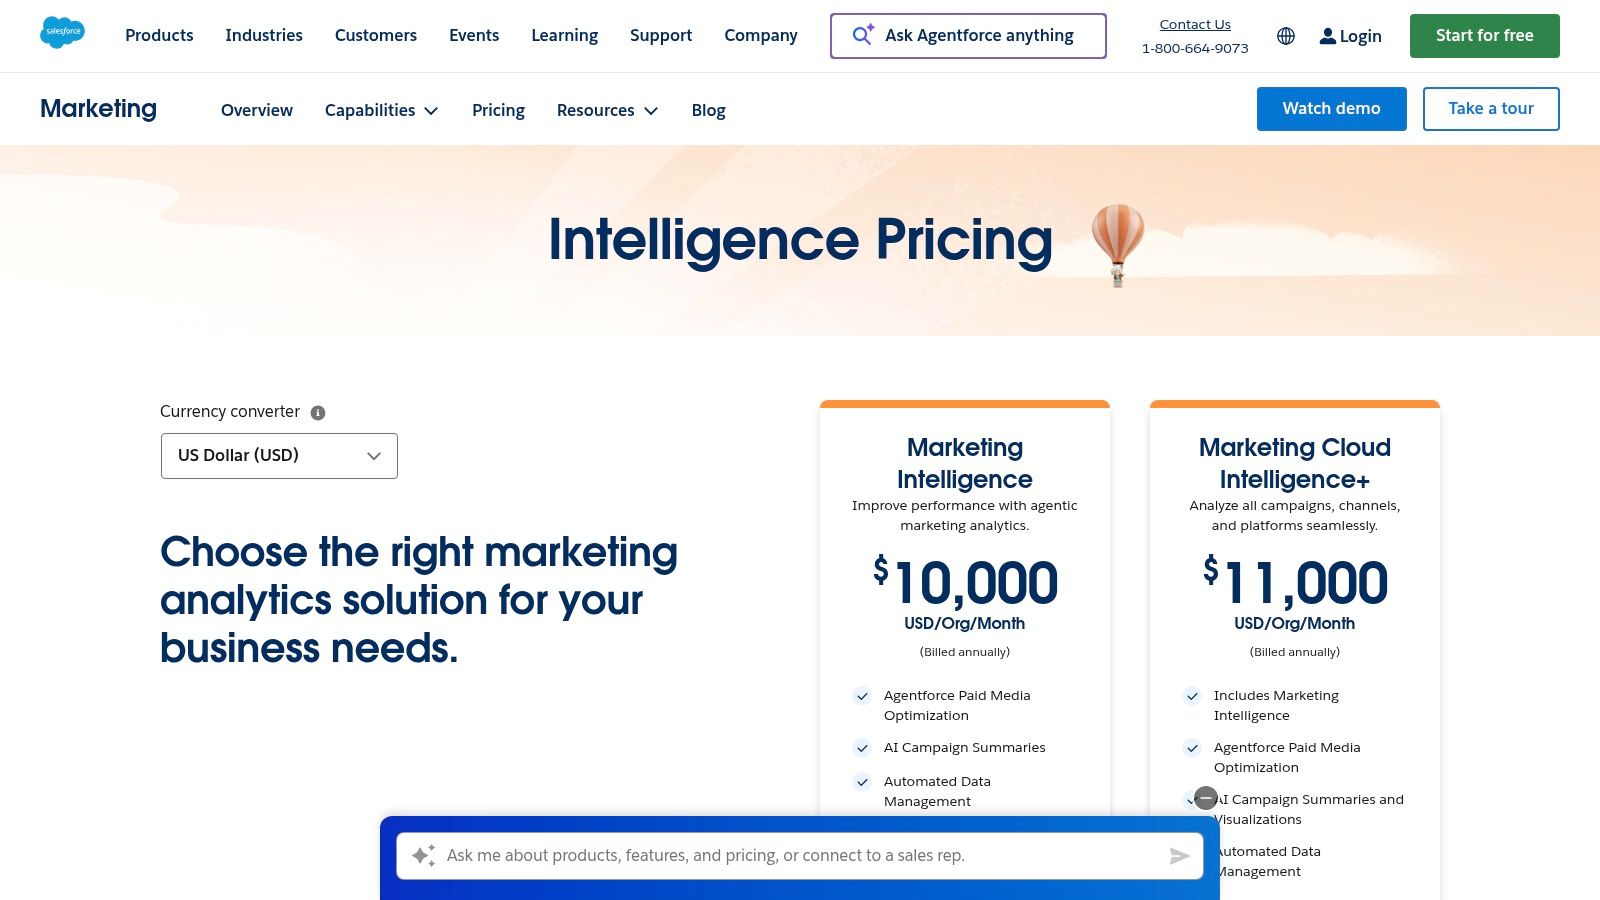
Task: Open the US Dollar currency dropdown
Action: pos(279,455)
